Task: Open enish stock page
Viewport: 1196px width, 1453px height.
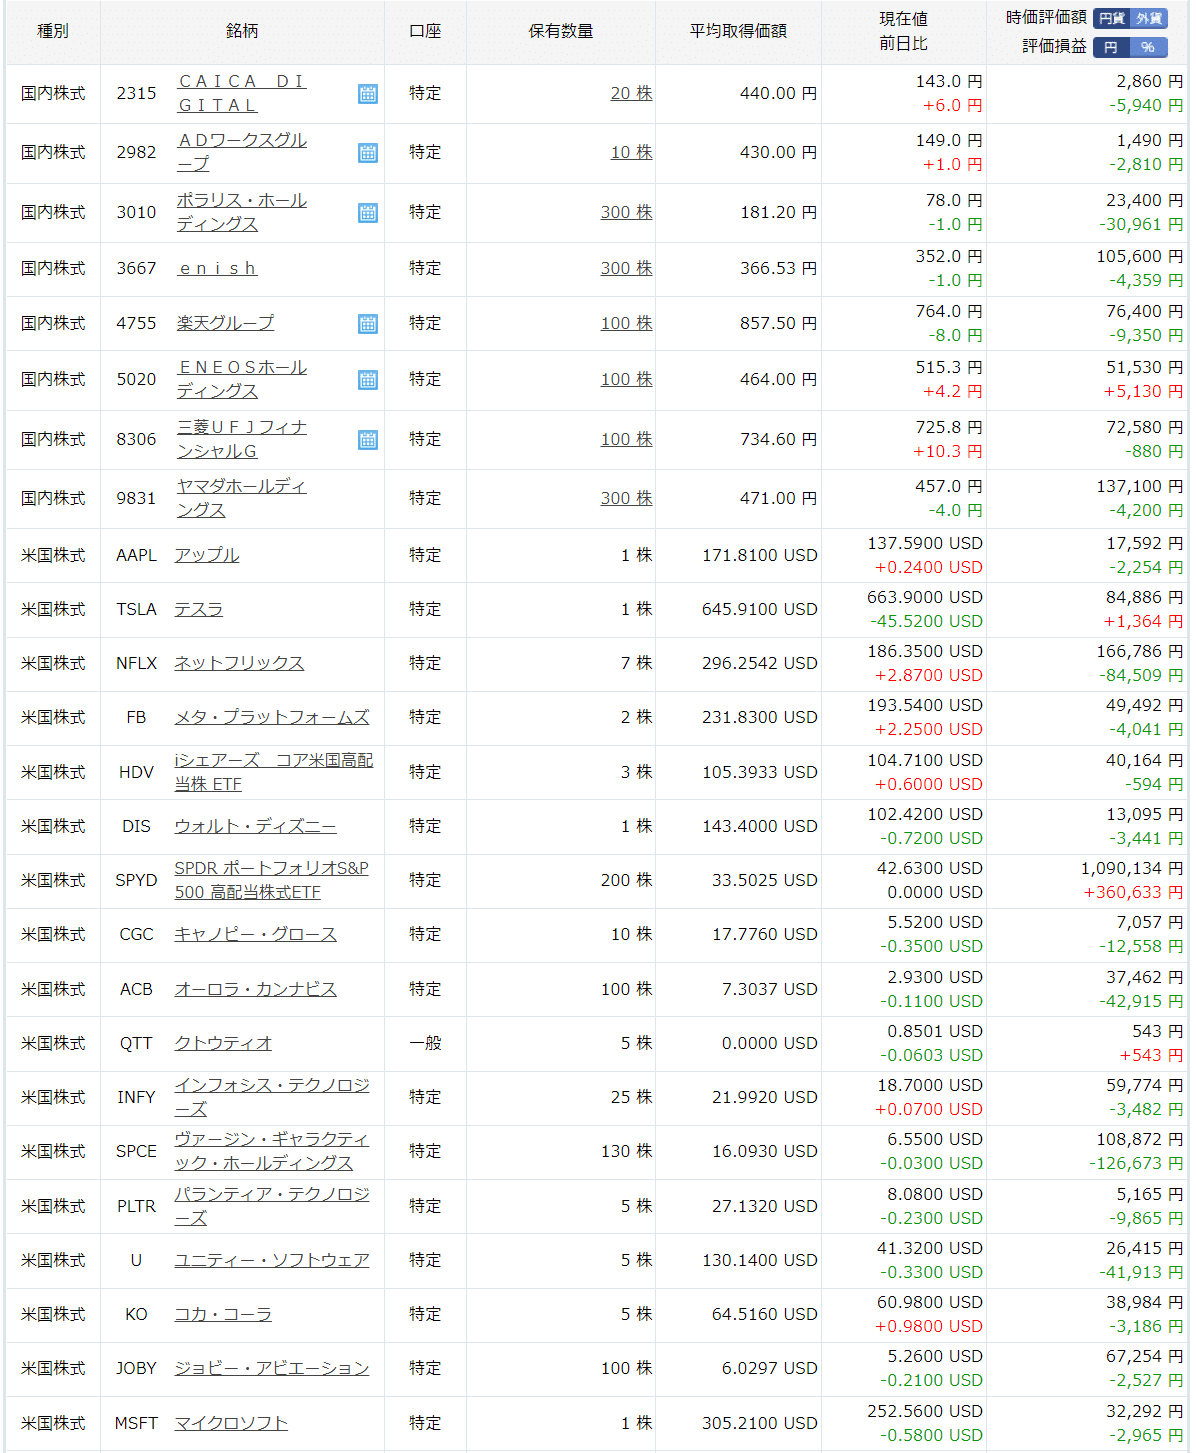Action: pos(217,268)
